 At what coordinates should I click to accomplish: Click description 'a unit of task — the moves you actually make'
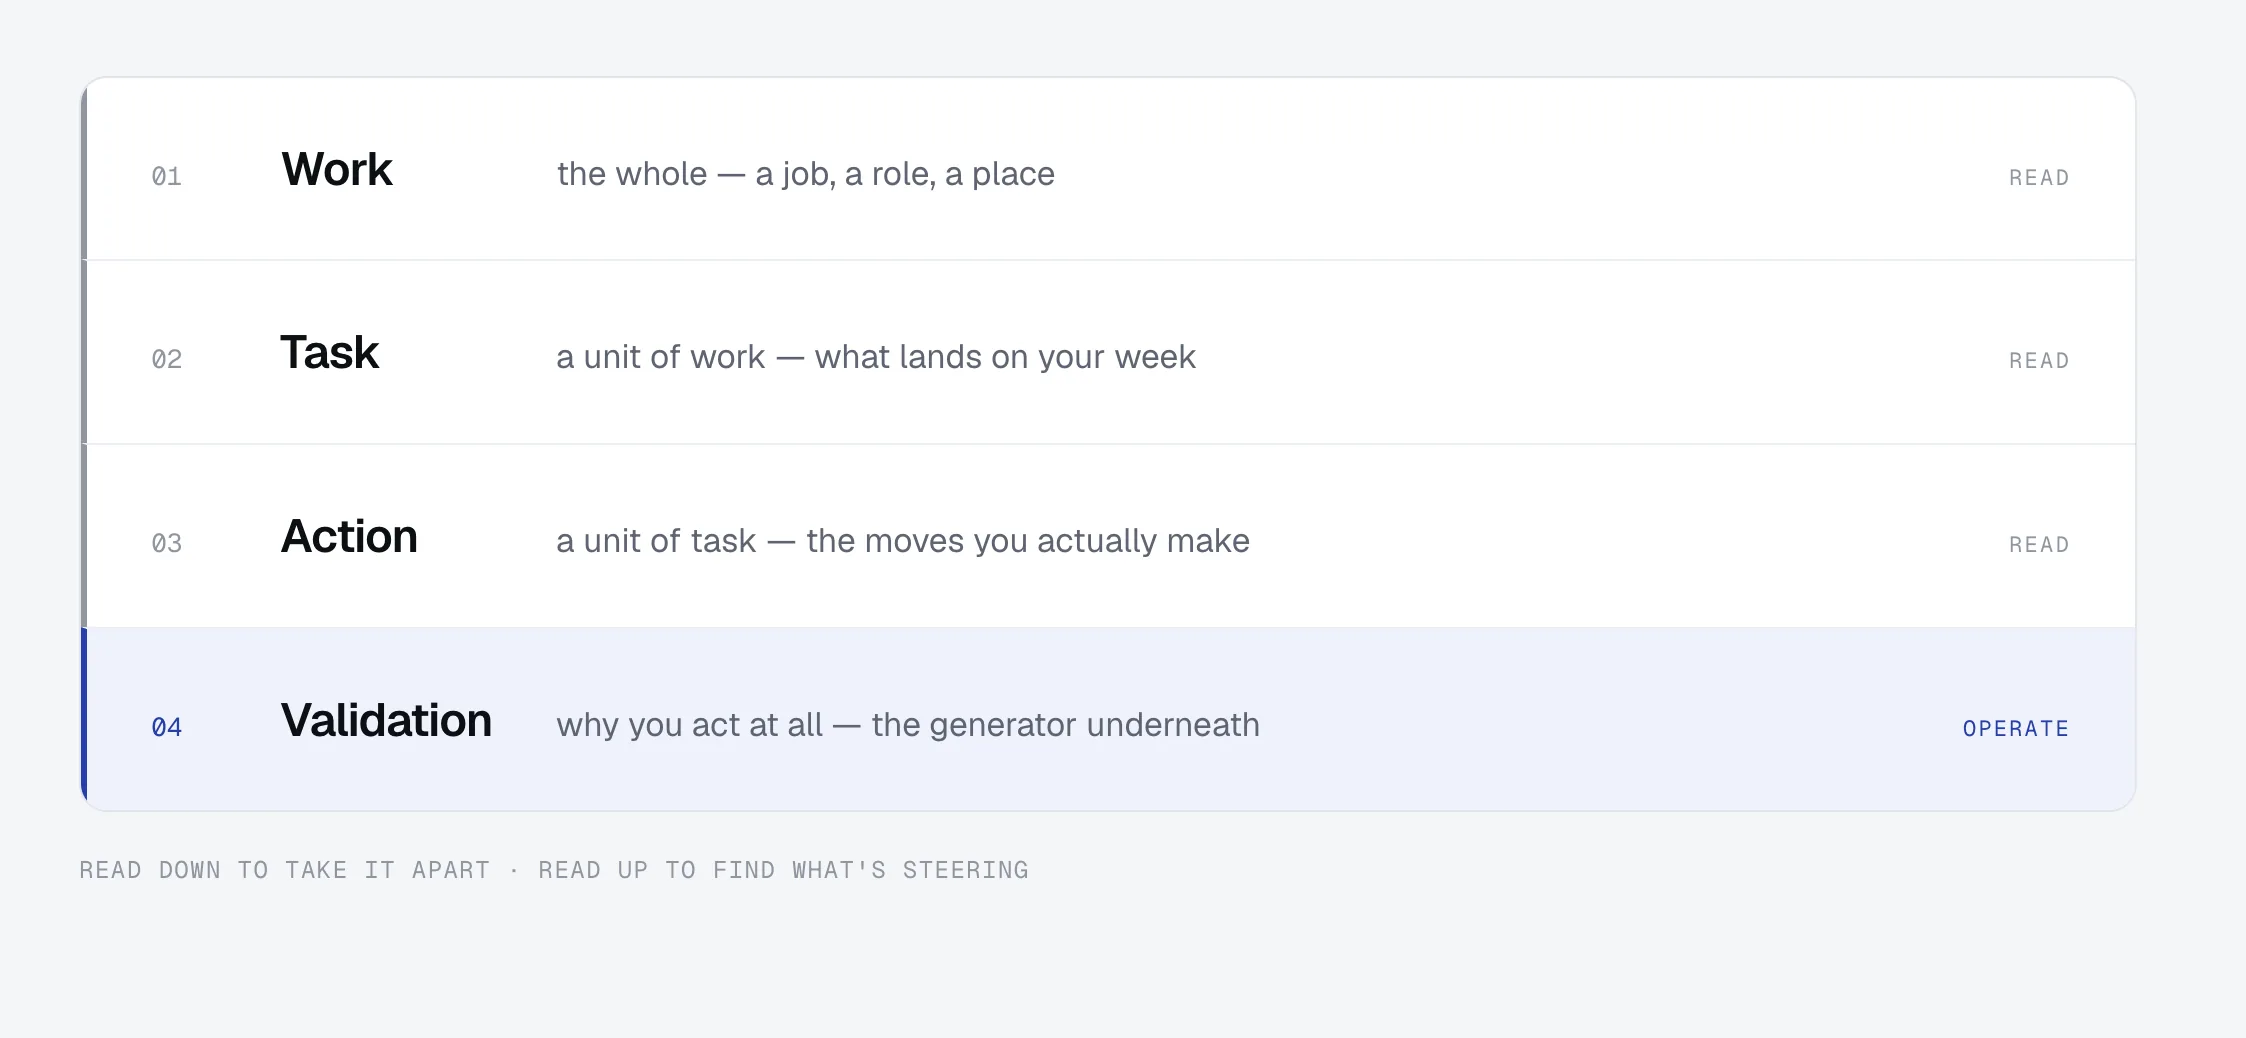click(x=903, y=541)
